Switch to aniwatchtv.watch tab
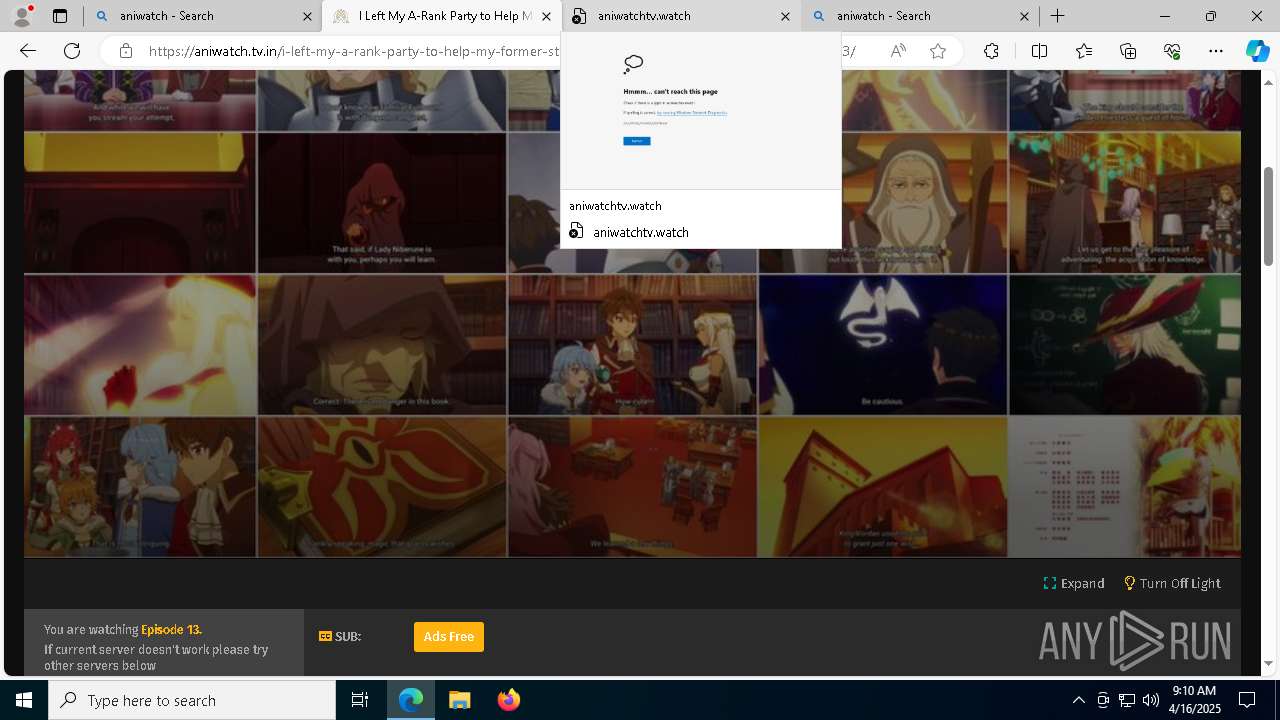Image resolution: width=1280 pixels, height=720 pixels. click(680, 16)
